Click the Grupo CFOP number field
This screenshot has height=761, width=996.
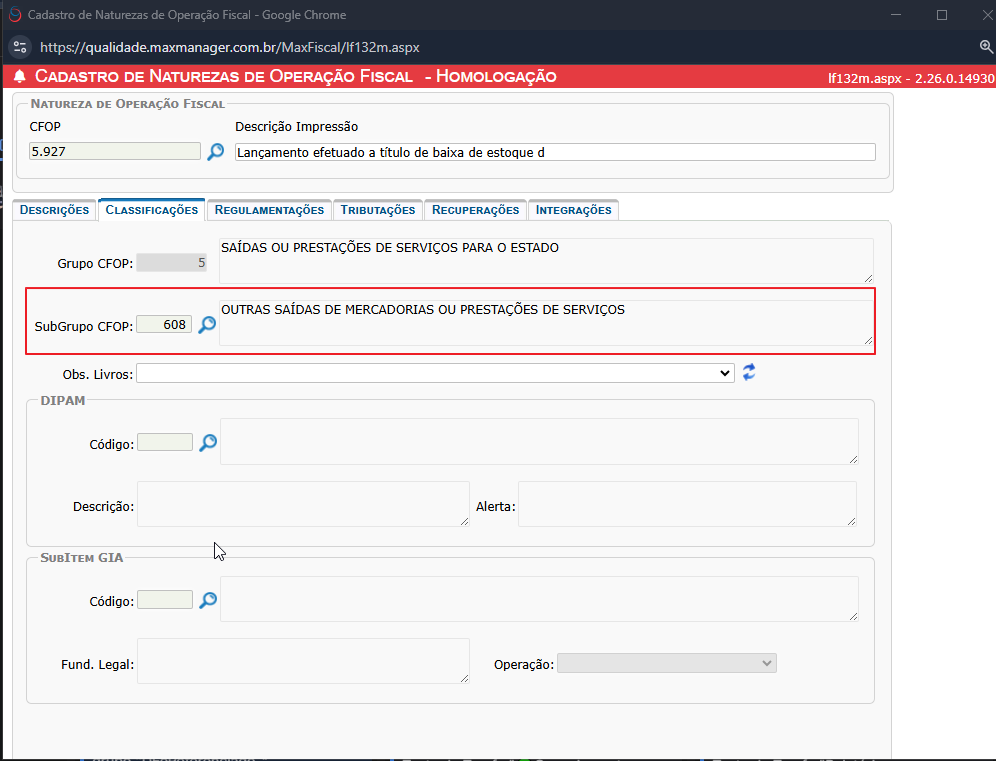click(x=172, y=262)
